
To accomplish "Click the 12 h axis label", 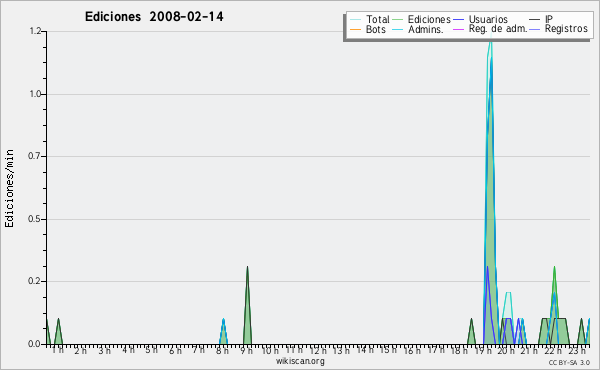I will tap(318, 350).
